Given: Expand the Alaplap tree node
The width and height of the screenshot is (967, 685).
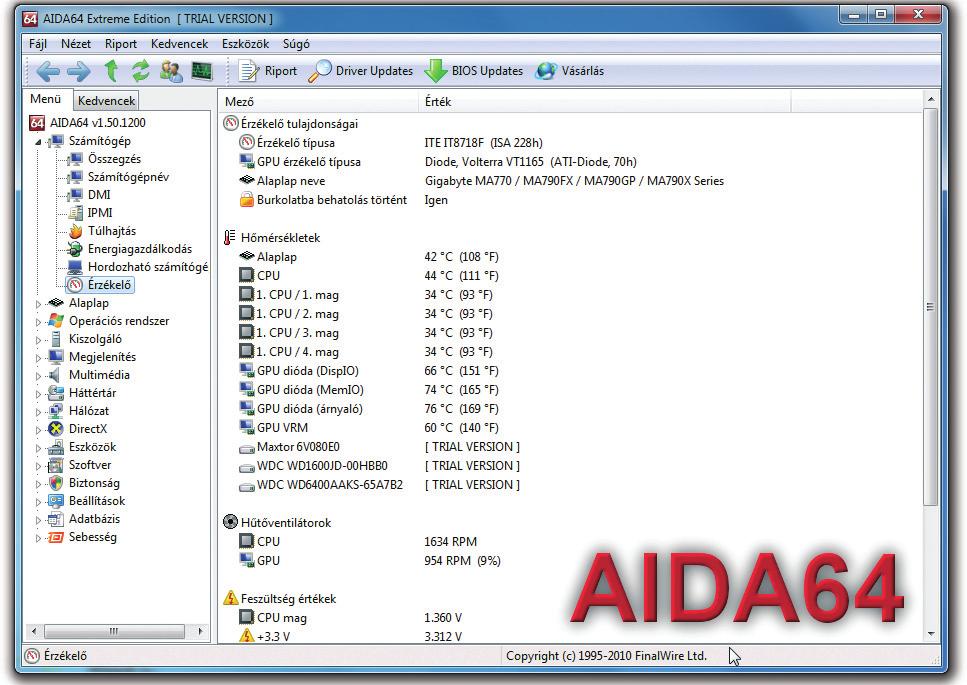Looking at the screenshot, I should point(38,303).
